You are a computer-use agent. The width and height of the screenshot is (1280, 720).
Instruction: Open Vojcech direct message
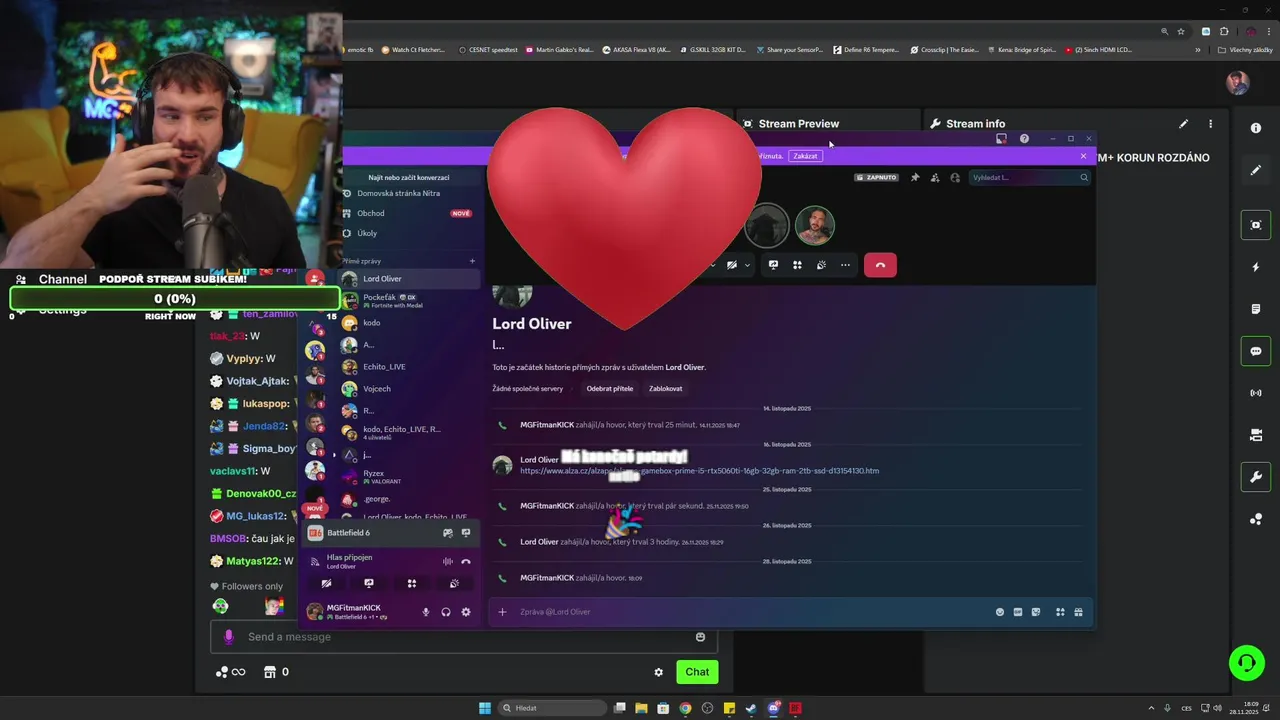pyautogui.click(x=410, y=389)
